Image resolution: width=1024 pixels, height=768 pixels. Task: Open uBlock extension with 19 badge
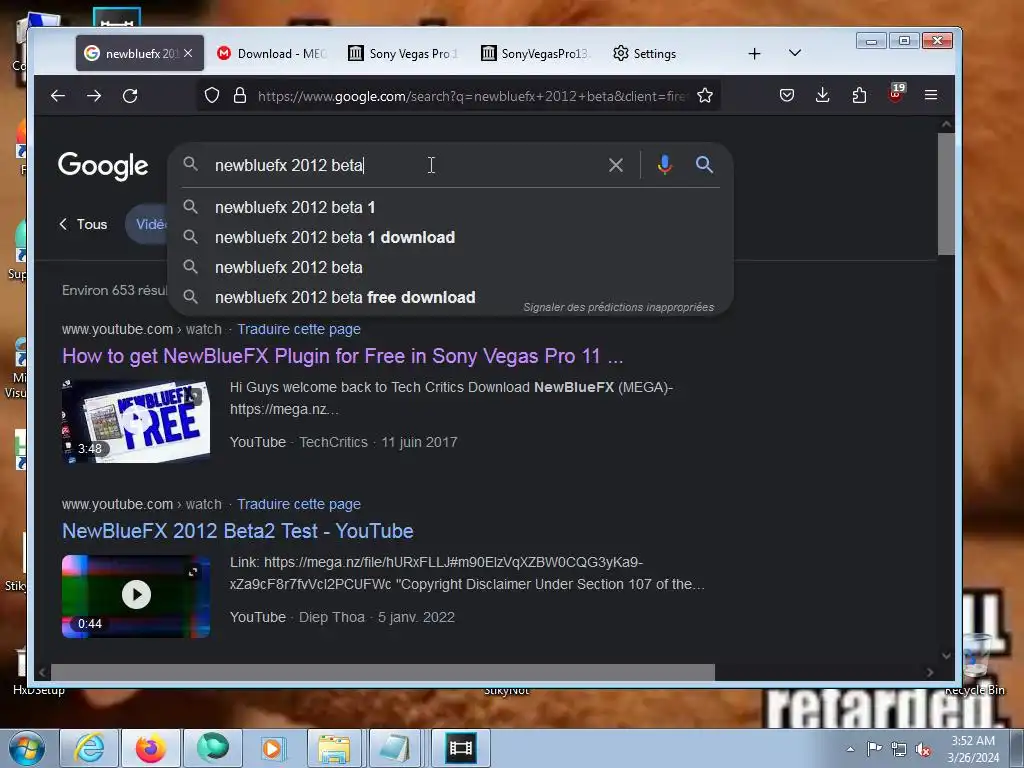point(896,93)
